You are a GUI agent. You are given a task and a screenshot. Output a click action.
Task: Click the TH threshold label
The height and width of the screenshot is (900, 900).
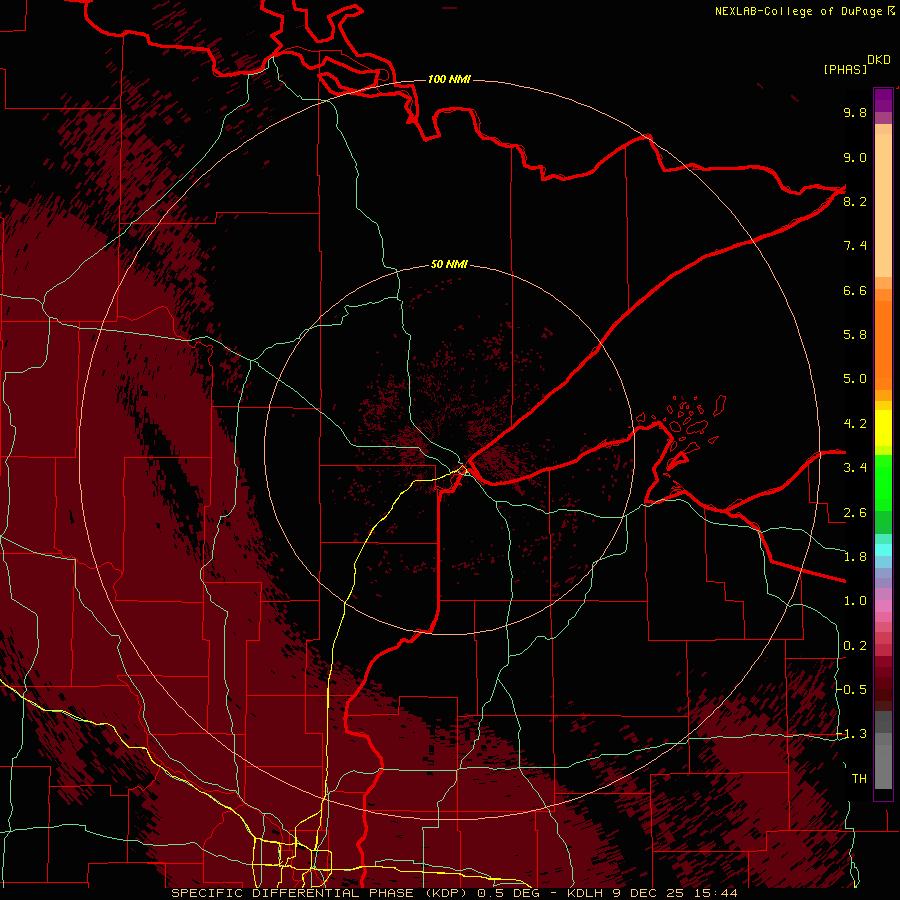point(859,778)
